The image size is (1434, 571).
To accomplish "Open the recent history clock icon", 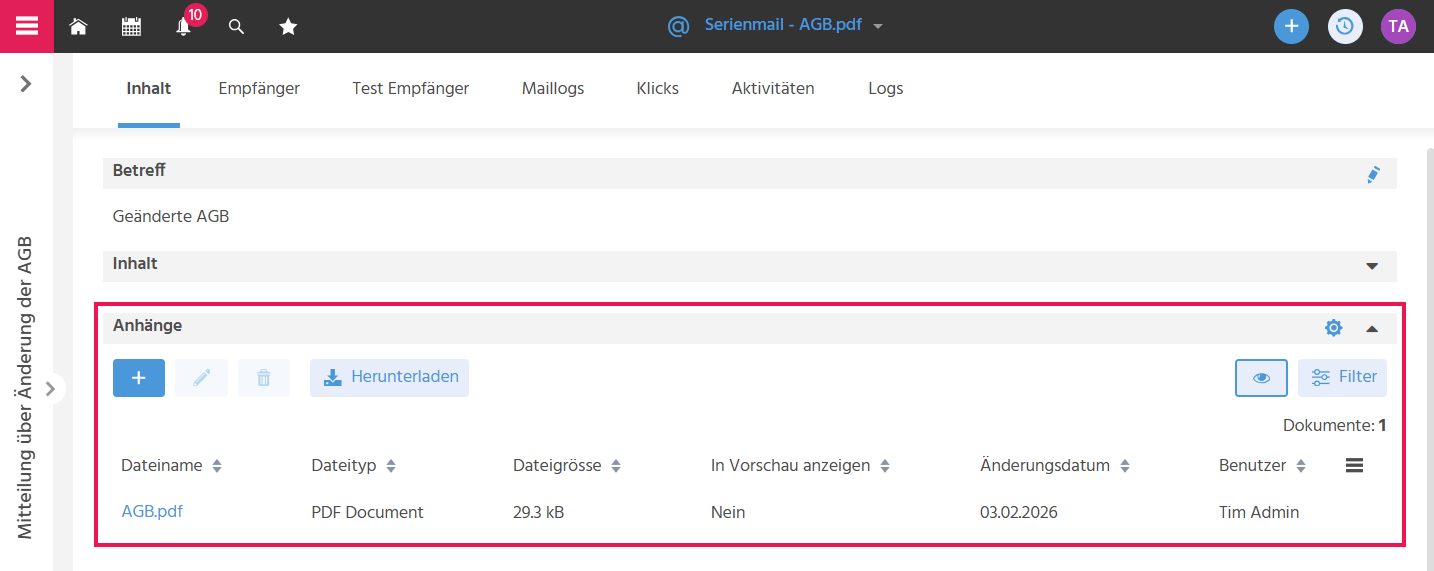I will (1345, 26).
